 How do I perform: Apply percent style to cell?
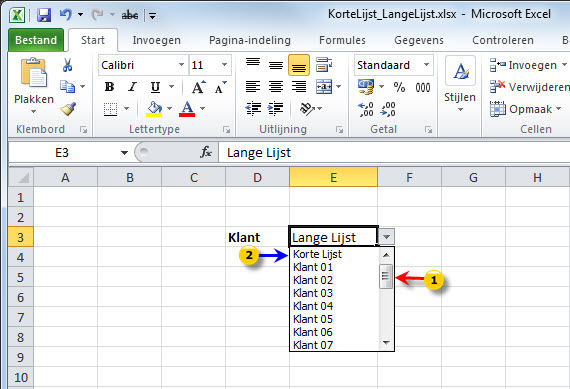click(x=399, y=87)
